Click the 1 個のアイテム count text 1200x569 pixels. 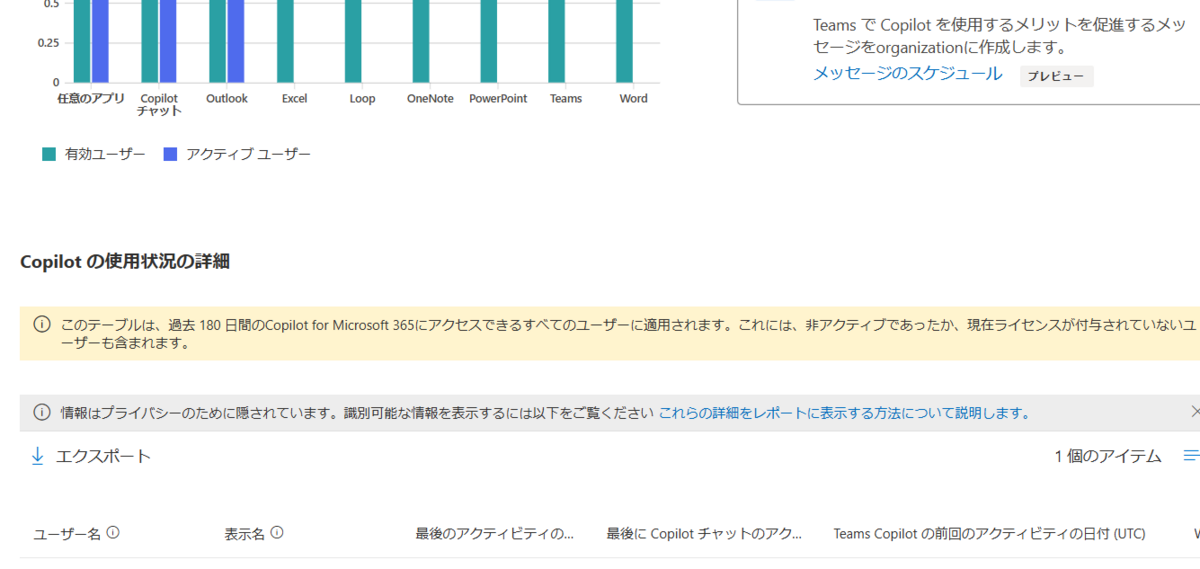point(1108,456)
